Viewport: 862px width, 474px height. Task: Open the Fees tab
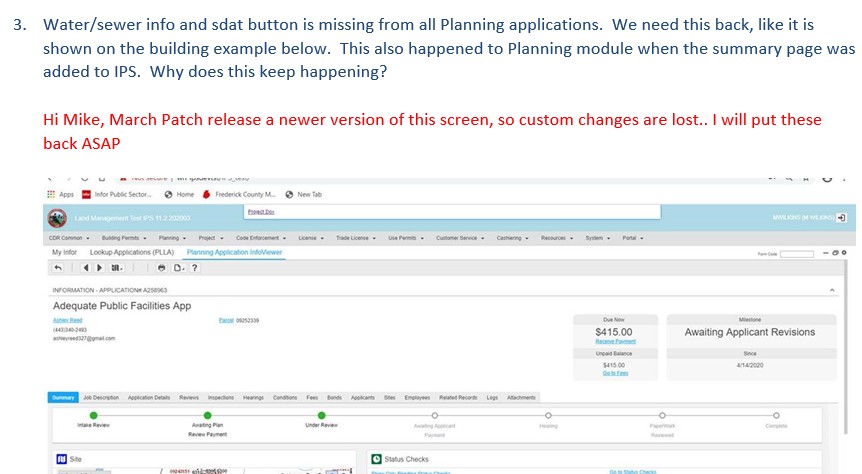[312, 398]
